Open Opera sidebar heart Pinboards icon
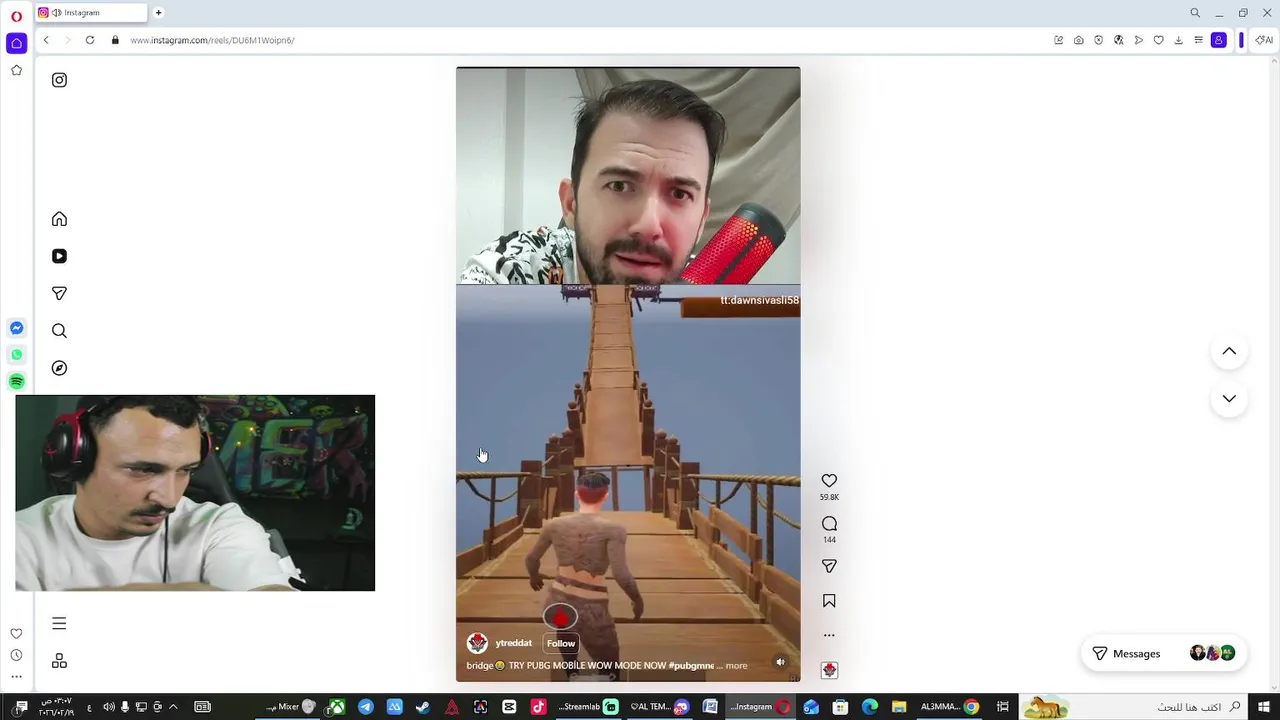 point(16,634)
